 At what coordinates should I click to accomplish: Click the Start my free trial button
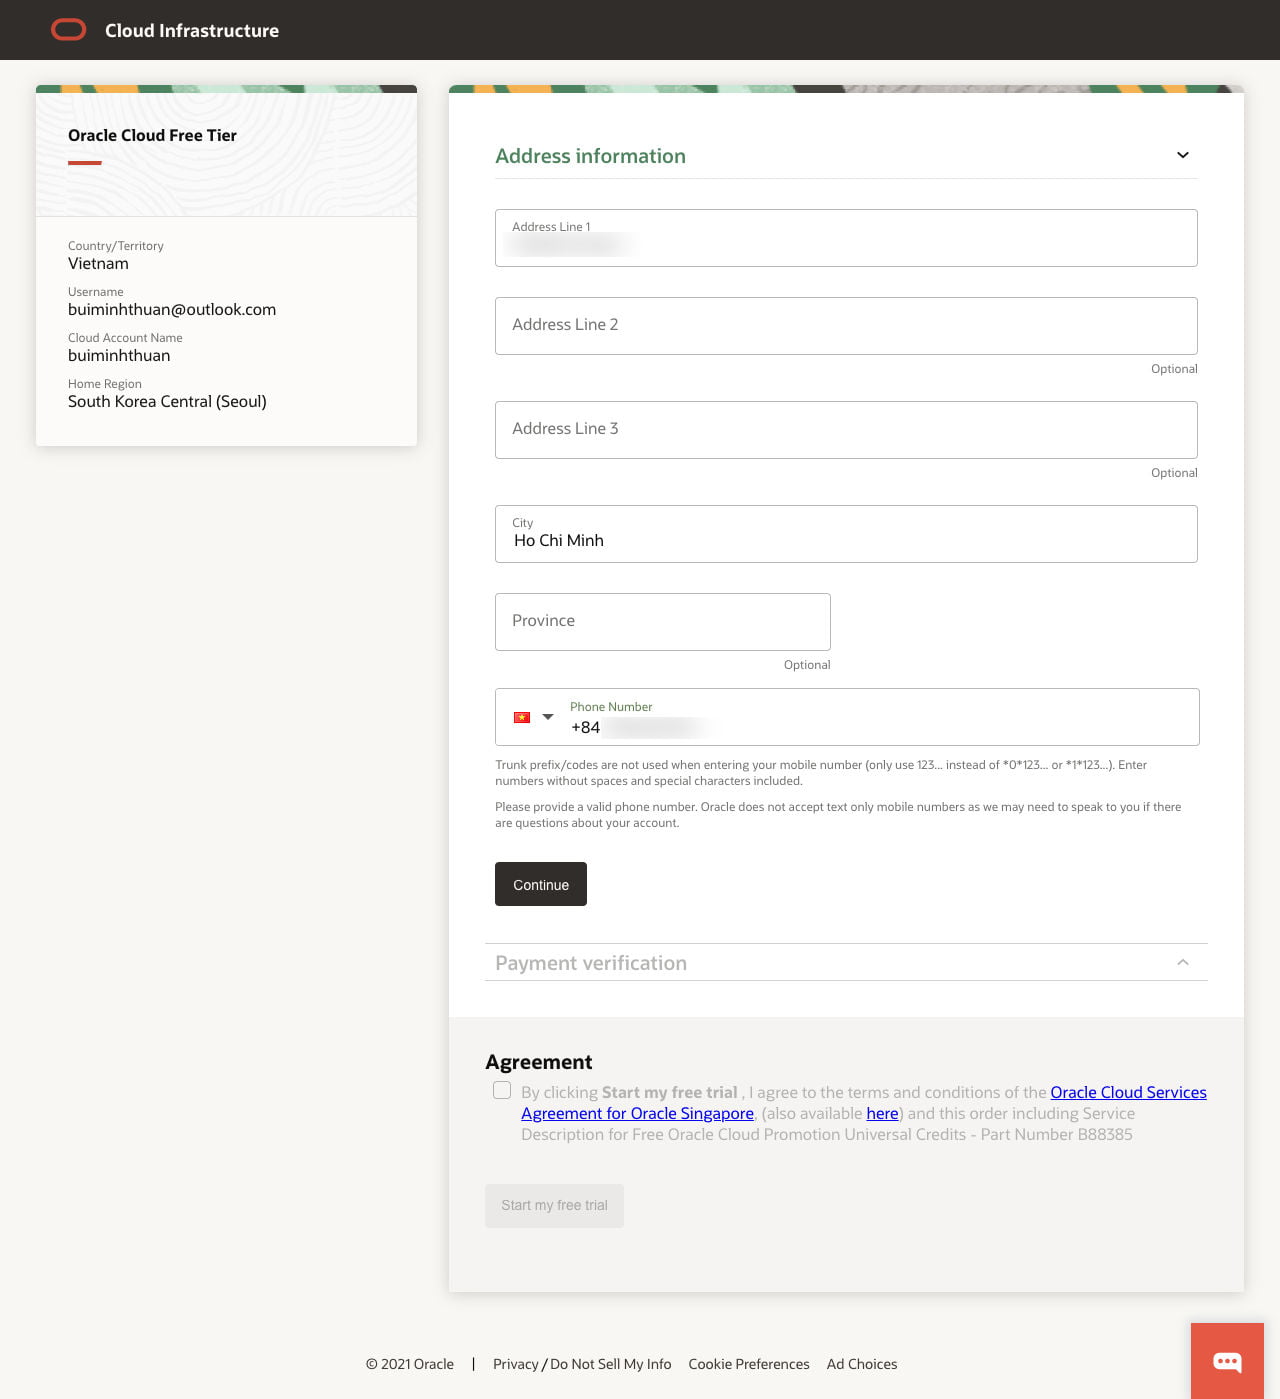pos(554,1206)
